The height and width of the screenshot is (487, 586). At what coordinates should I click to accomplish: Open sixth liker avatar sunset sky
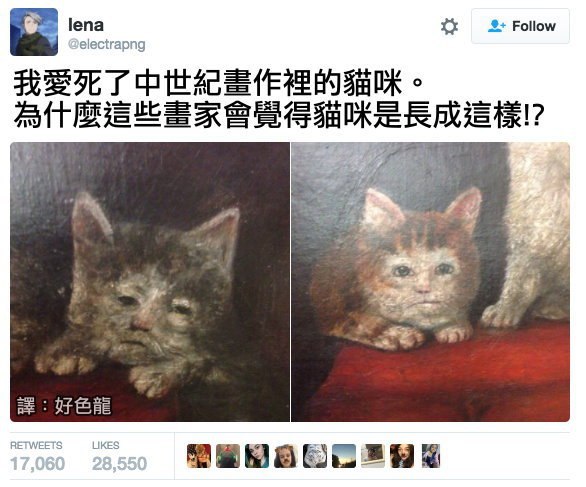point(344,456)
